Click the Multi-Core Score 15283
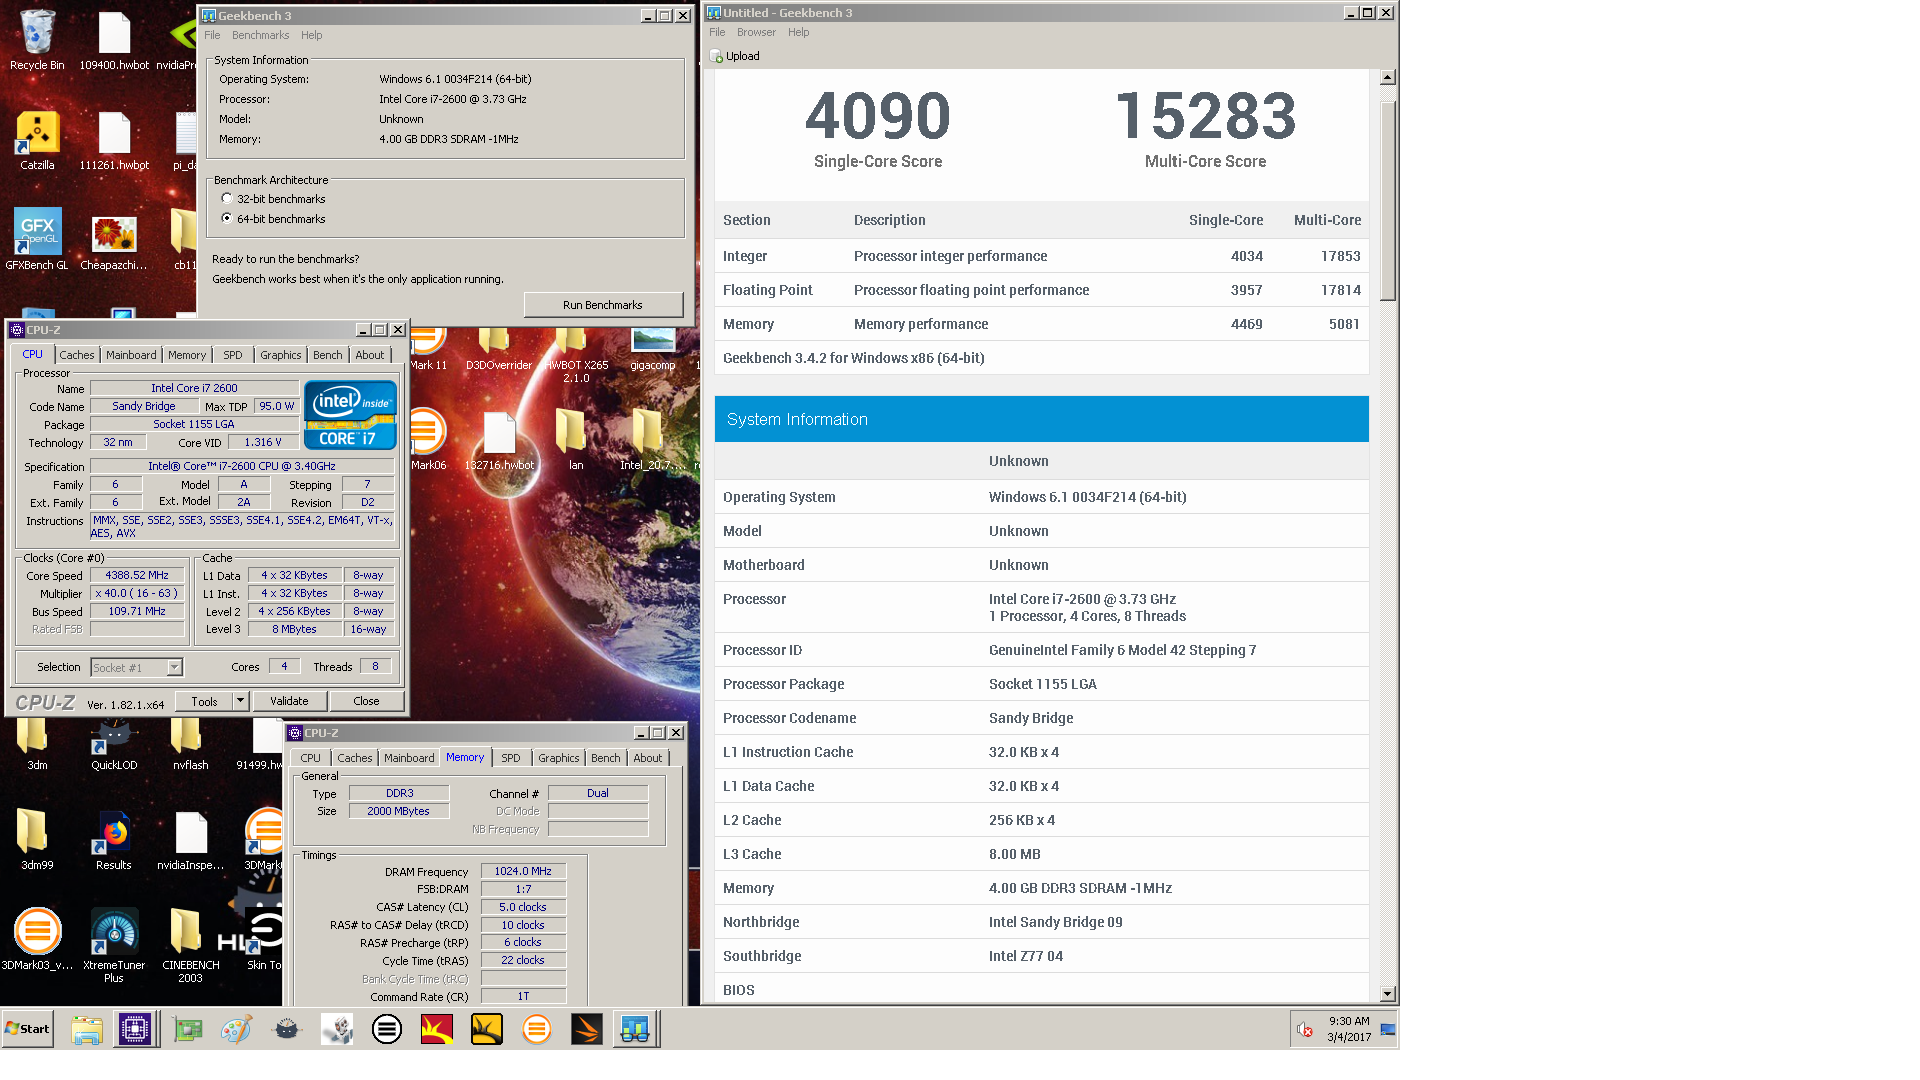Screen dimensions: 1920x1080 click(1205, 116)
